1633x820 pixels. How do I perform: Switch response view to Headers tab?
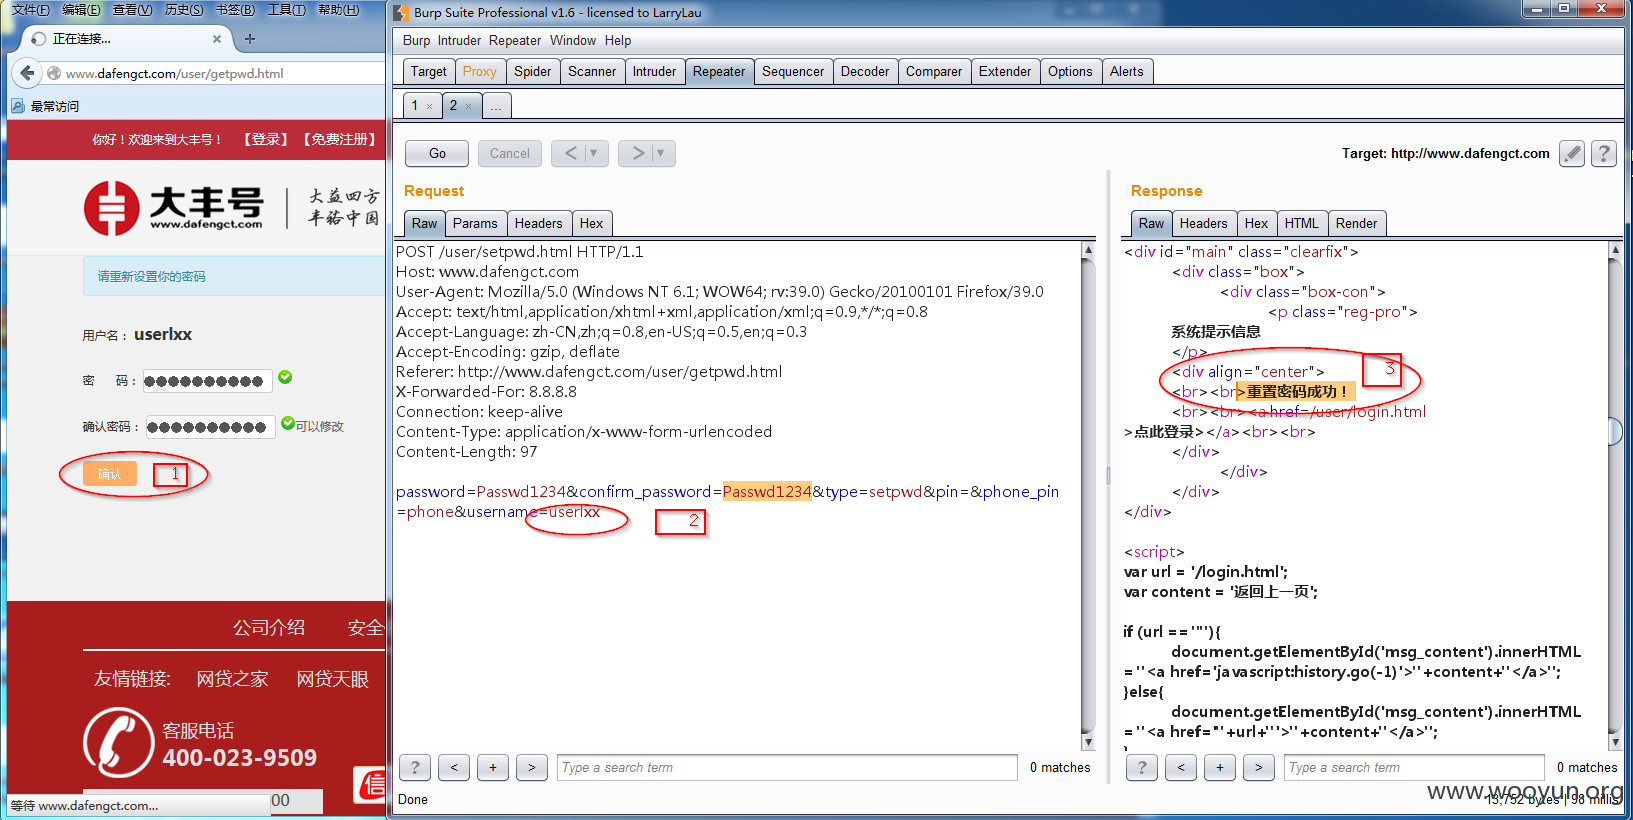click(x=1203, y=223)
